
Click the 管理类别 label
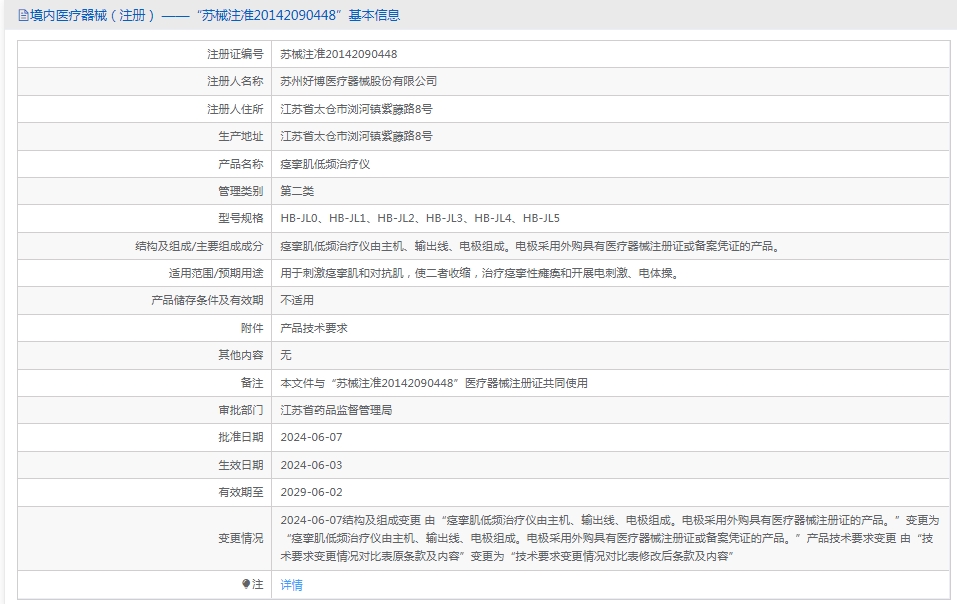tap(240, 191)
